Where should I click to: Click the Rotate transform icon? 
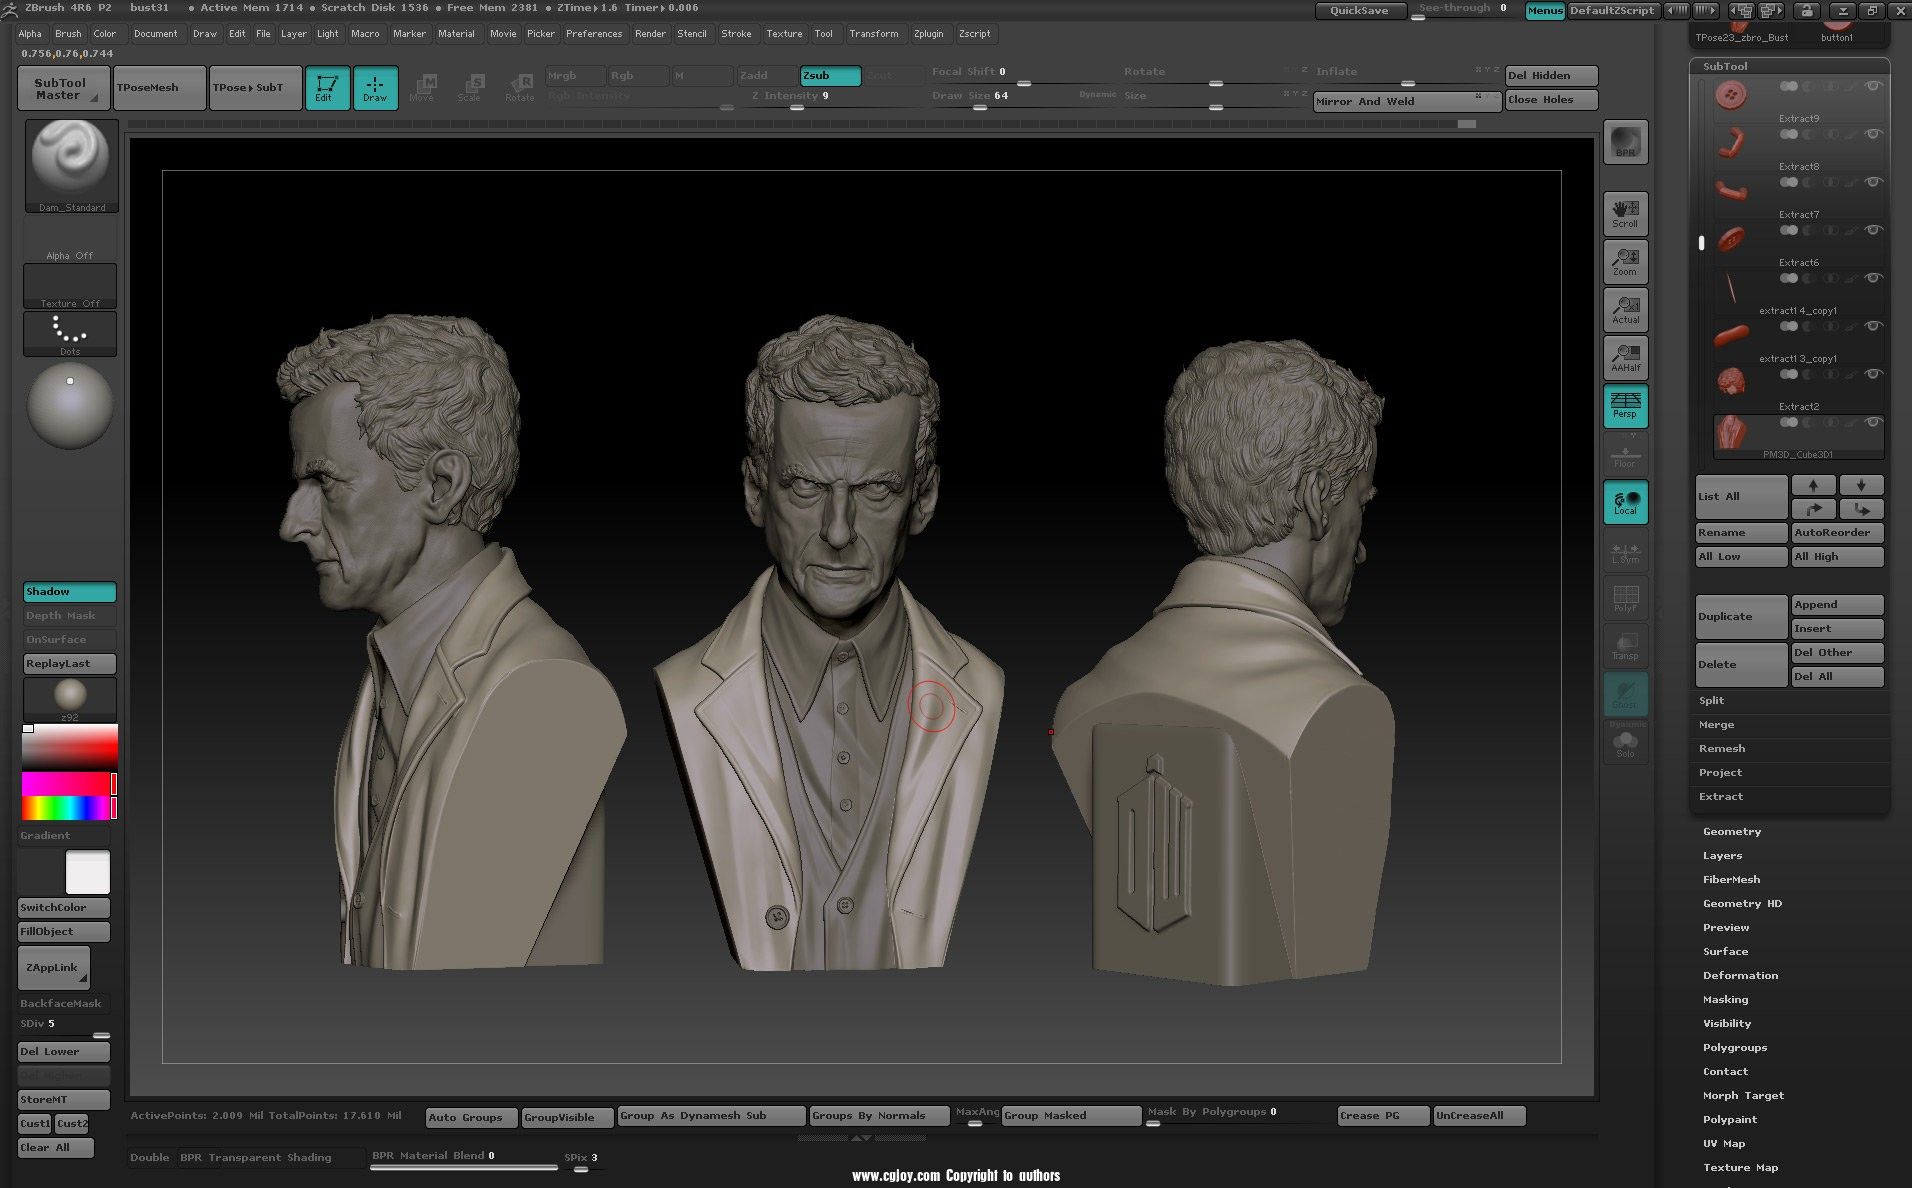(x=520, y=88)
